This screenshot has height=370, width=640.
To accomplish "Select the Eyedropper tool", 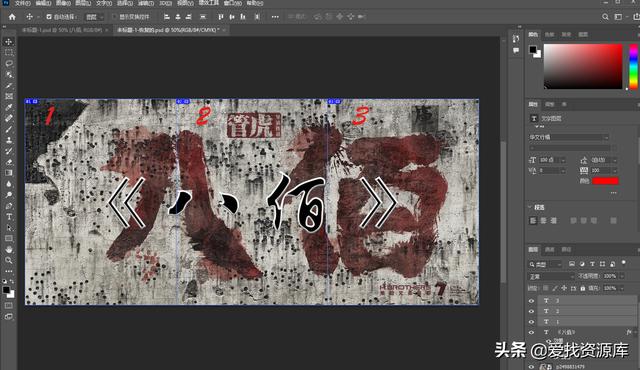I will click(9, 107).
